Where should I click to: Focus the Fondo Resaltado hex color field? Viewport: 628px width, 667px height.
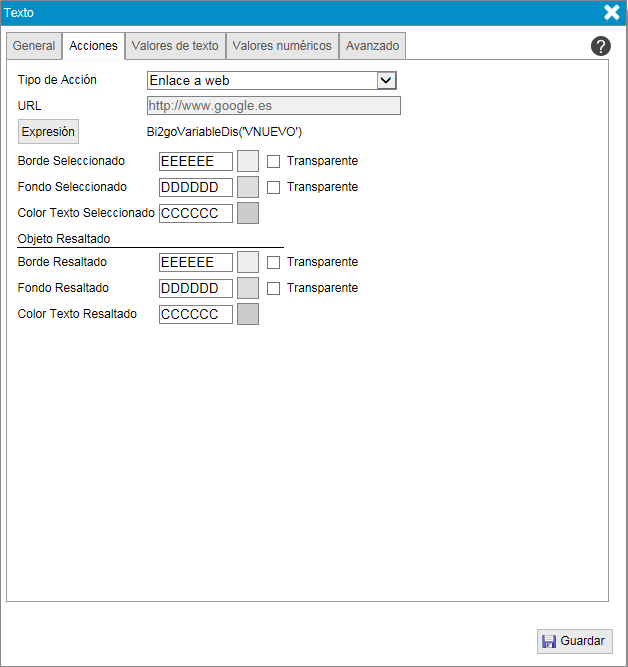coord(195,288)
